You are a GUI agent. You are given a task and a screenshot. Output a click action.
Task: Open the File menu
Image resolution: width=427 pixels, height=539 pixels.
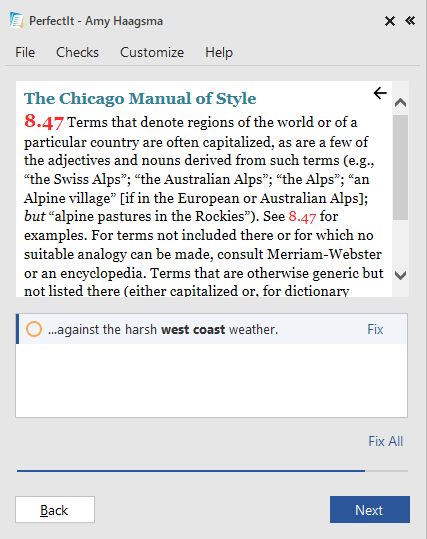point(25,52)
